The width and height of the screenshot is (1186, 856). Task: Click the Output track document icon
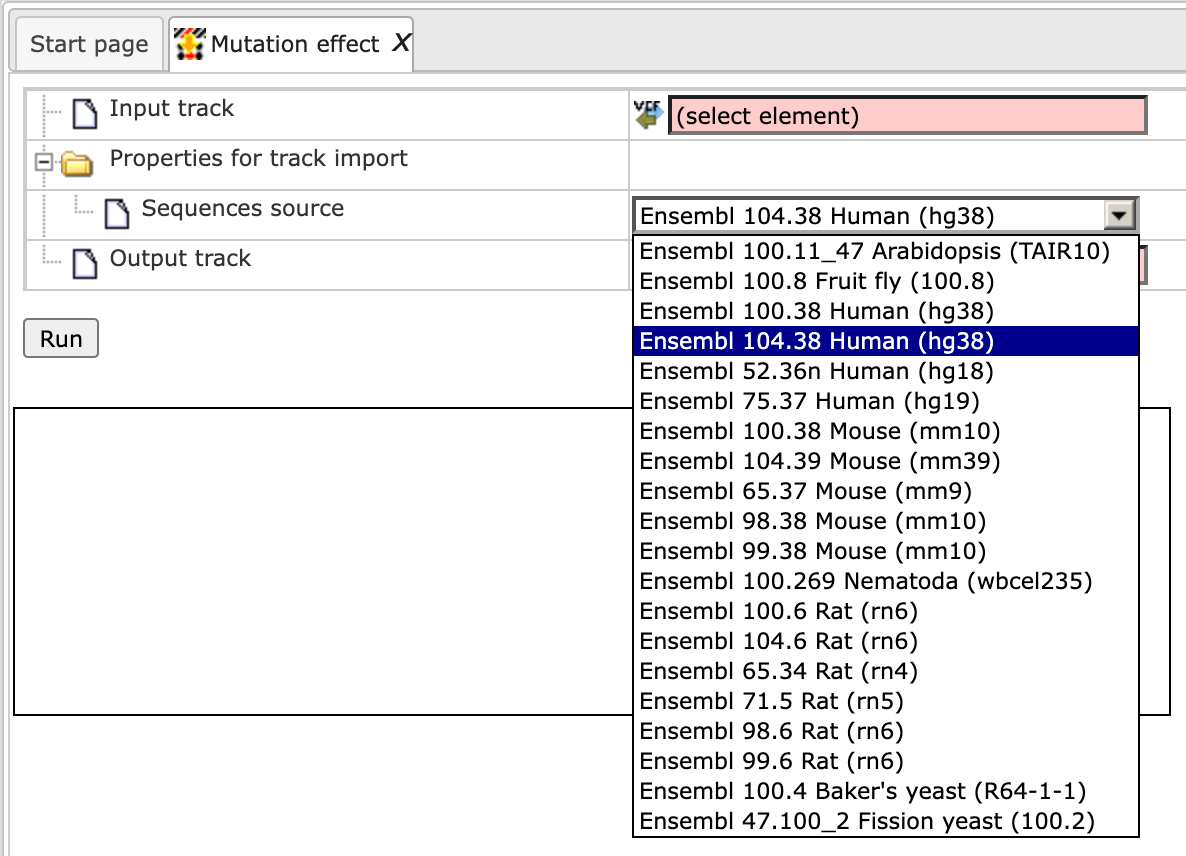[x=85, y=263]
